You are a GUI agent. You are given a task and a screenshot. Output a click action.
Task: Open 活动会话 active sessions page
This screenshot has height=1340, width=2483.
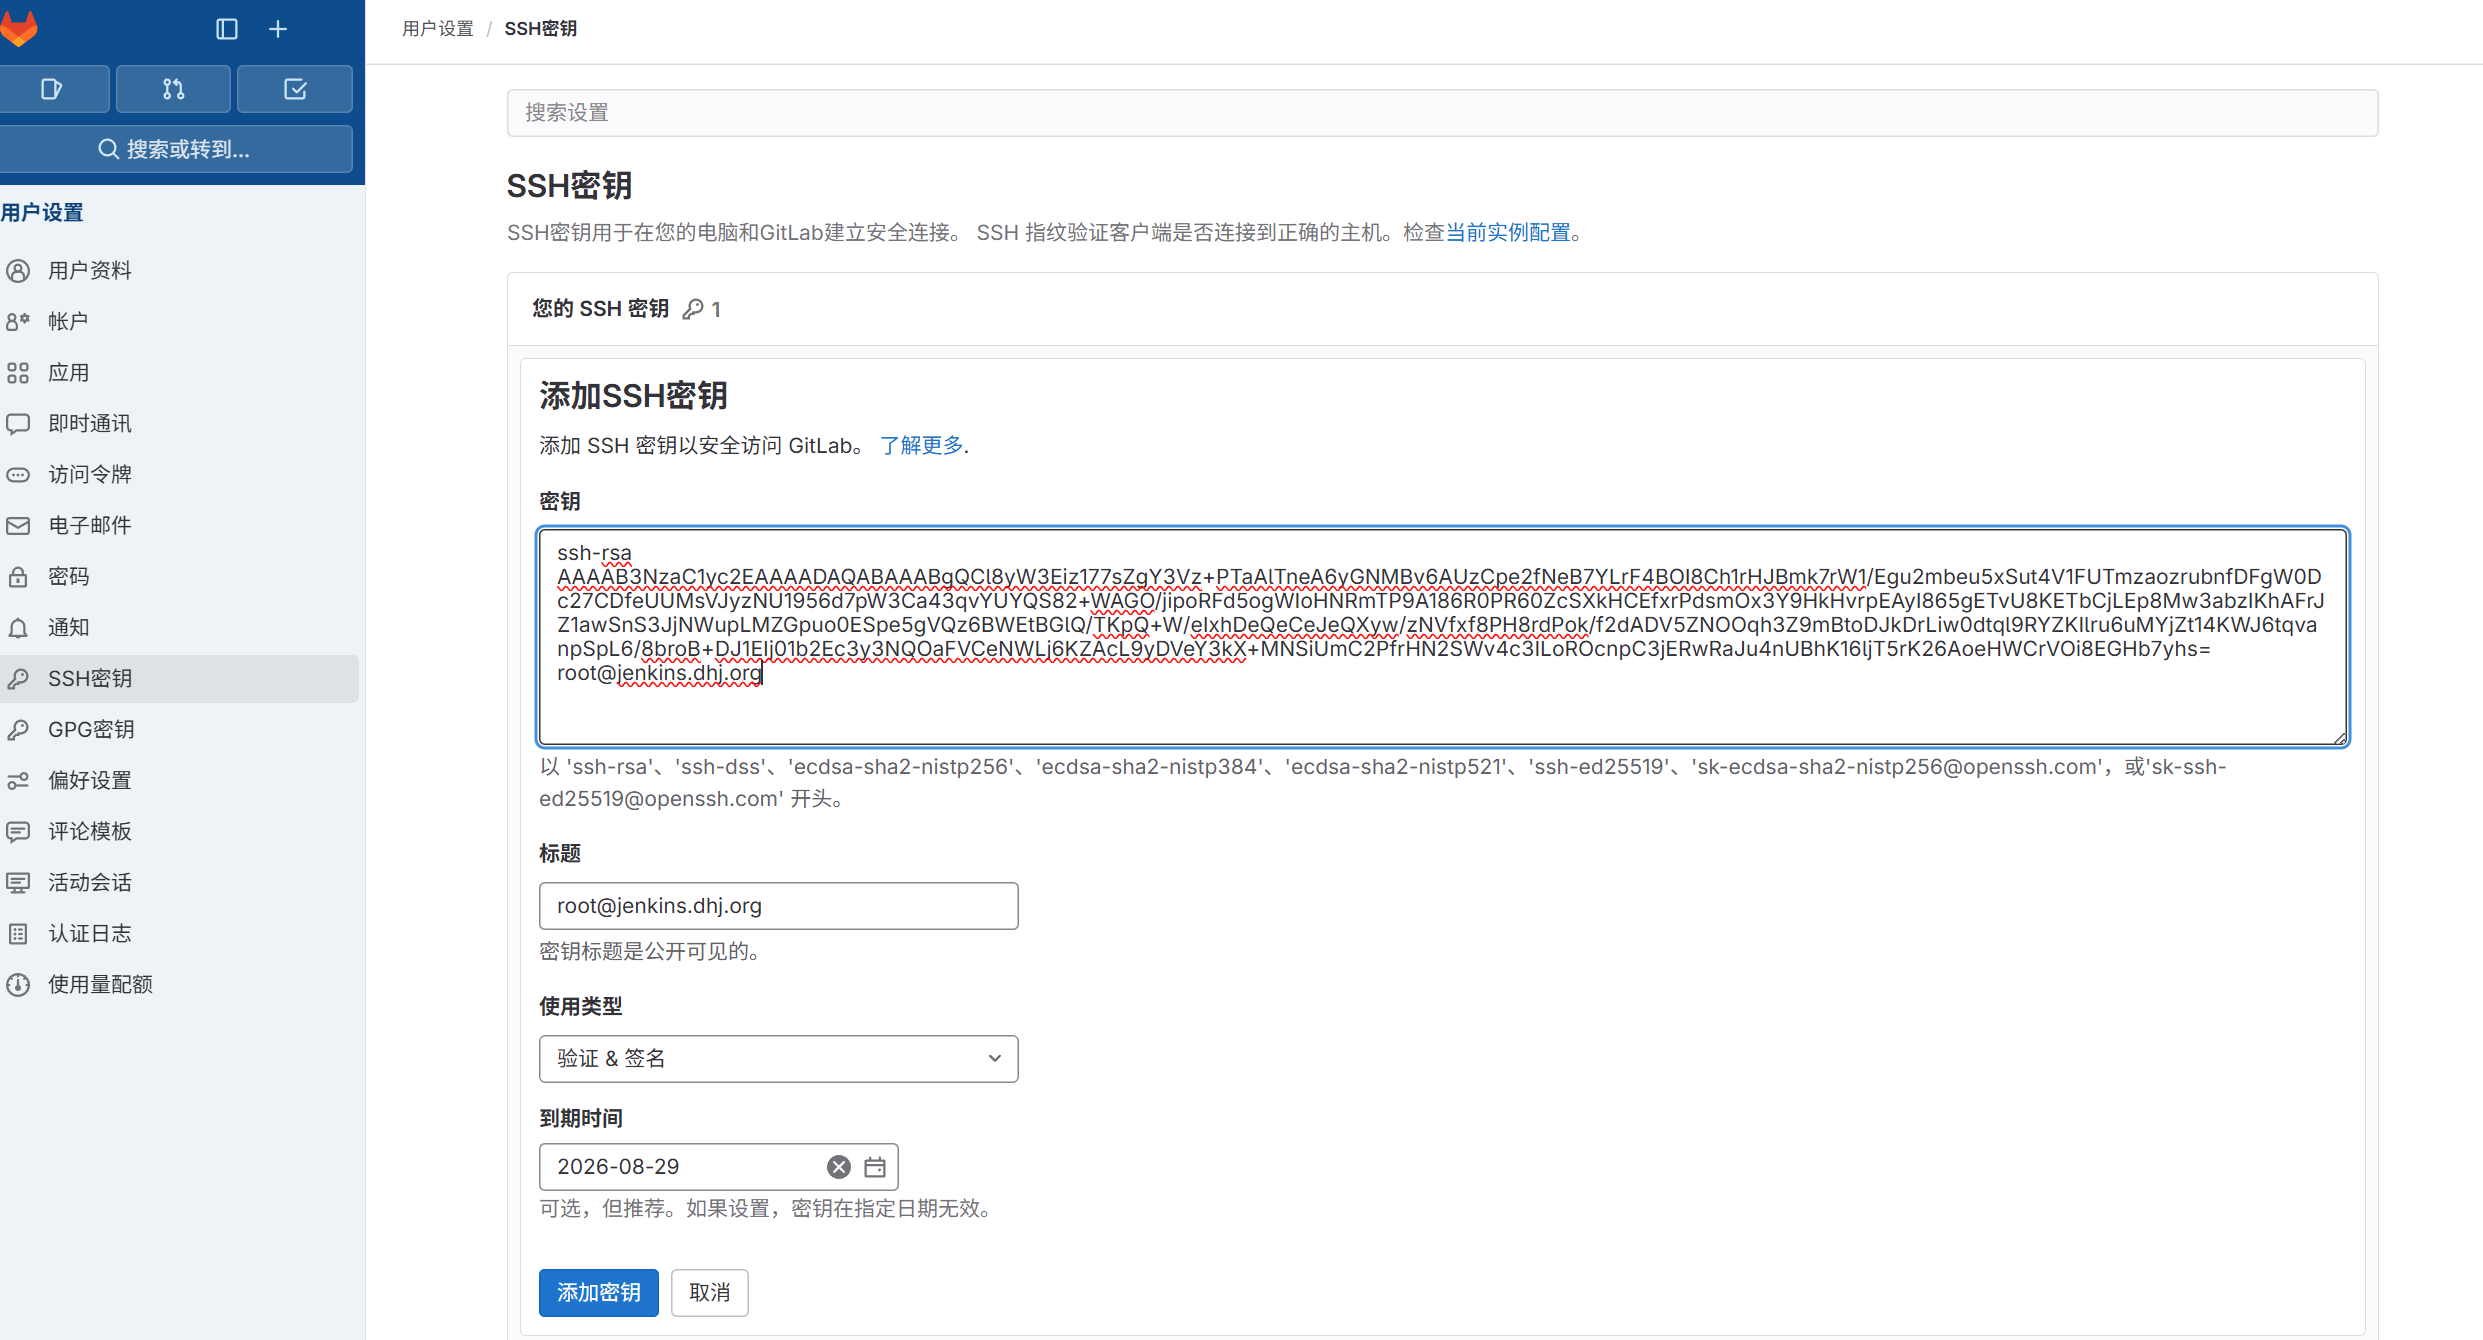pyautogui.click(x=179, y=882)
